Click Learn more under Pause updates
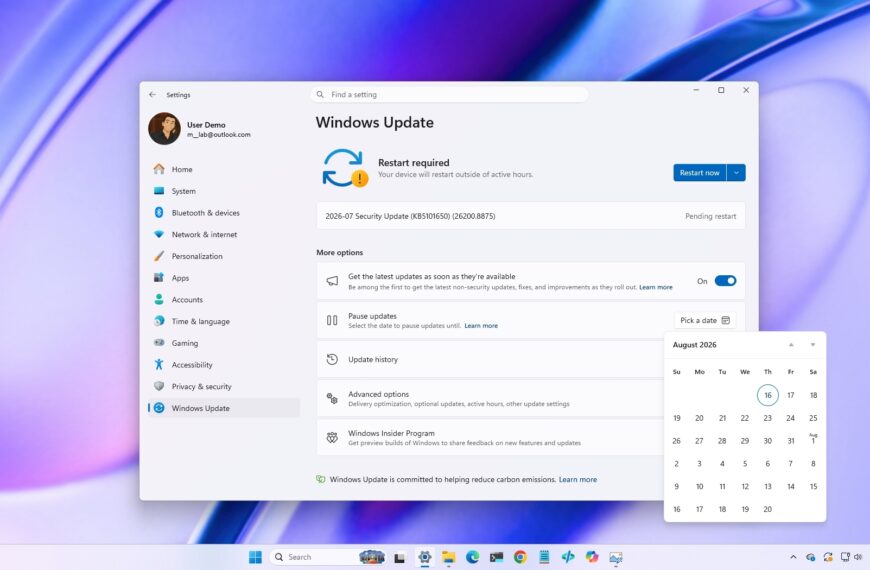Viewport: 870px width, 570px height. [481, 326]
